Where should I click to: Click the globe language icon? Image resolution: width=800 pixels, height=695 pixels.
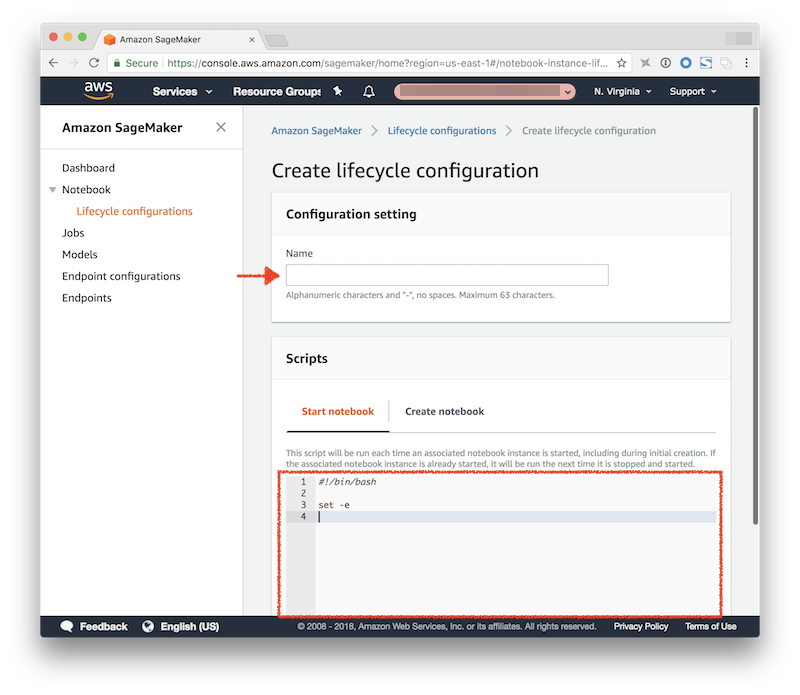[x=148, y=626]
